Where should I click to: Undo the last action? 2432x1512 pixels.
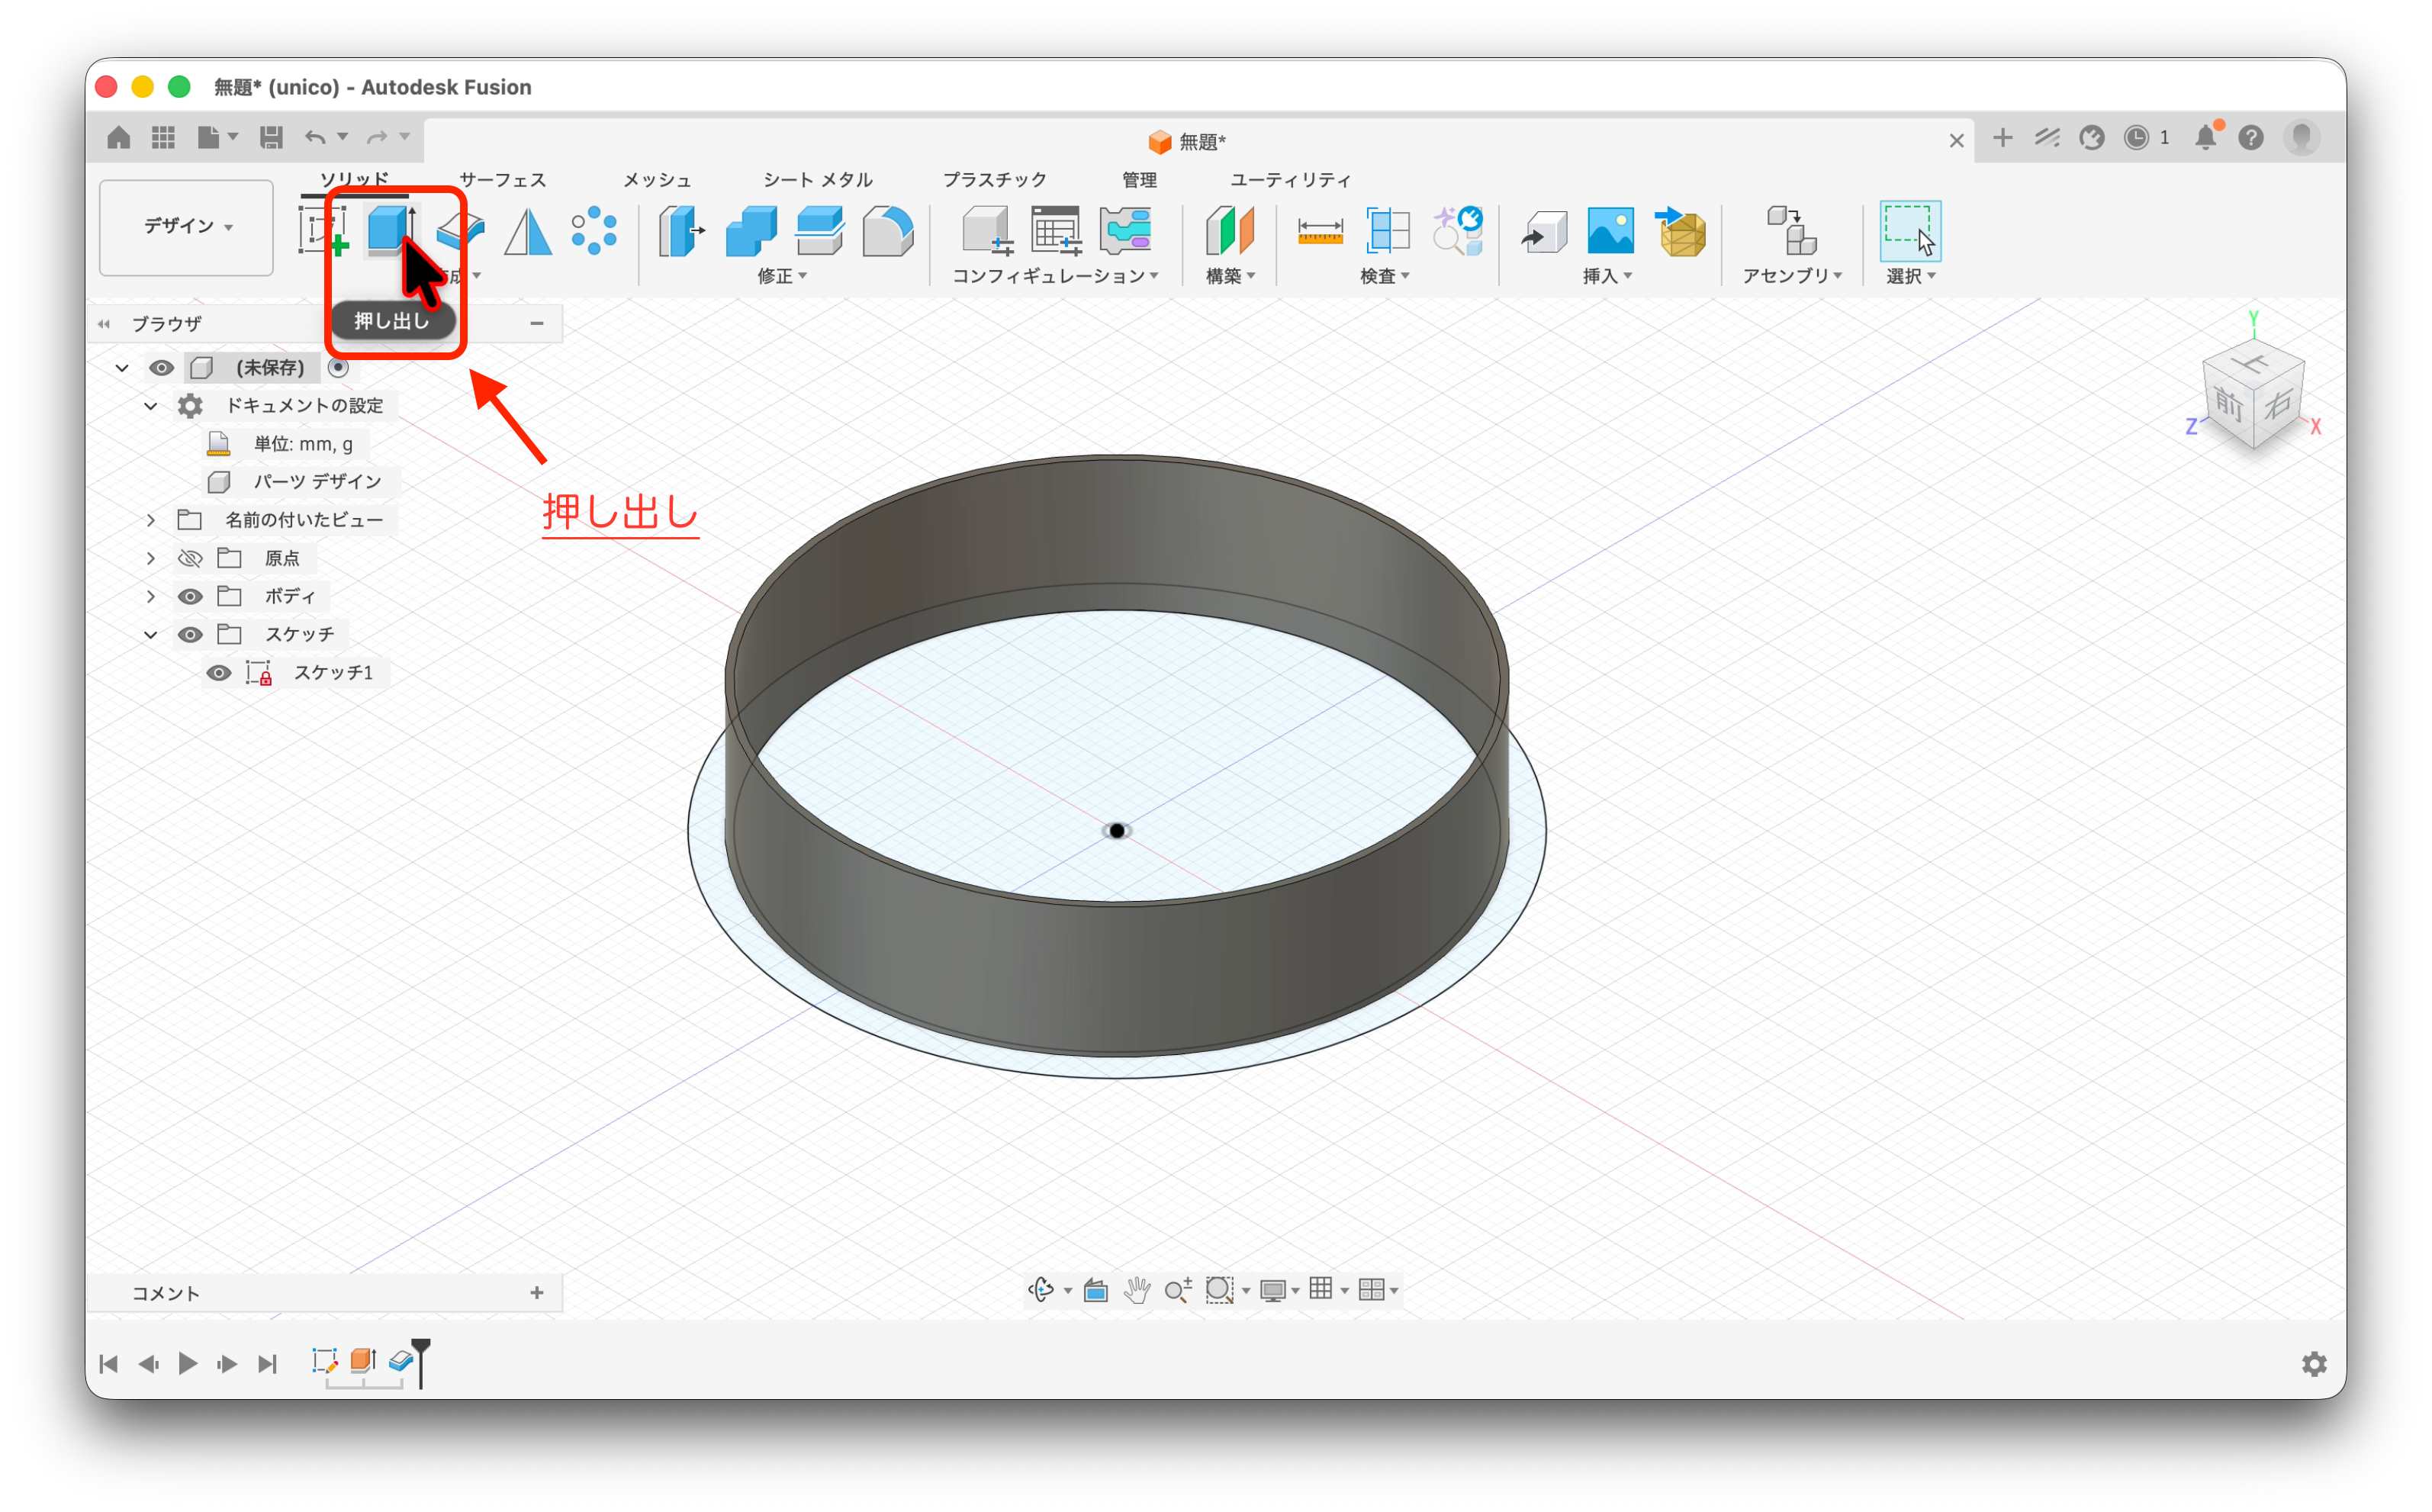pos(315,137)
